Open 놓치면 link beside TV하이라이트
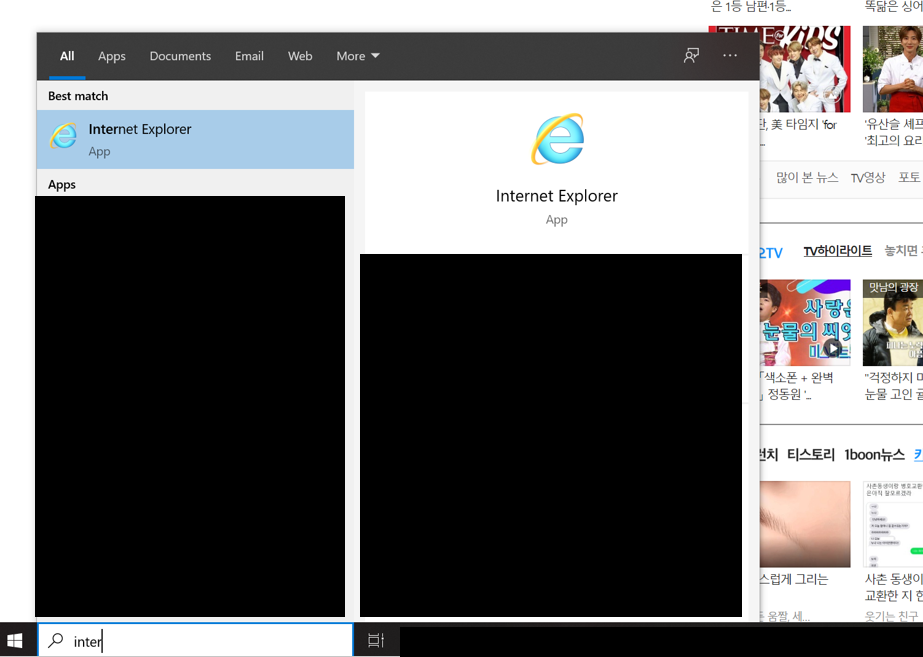 (904, 251)
